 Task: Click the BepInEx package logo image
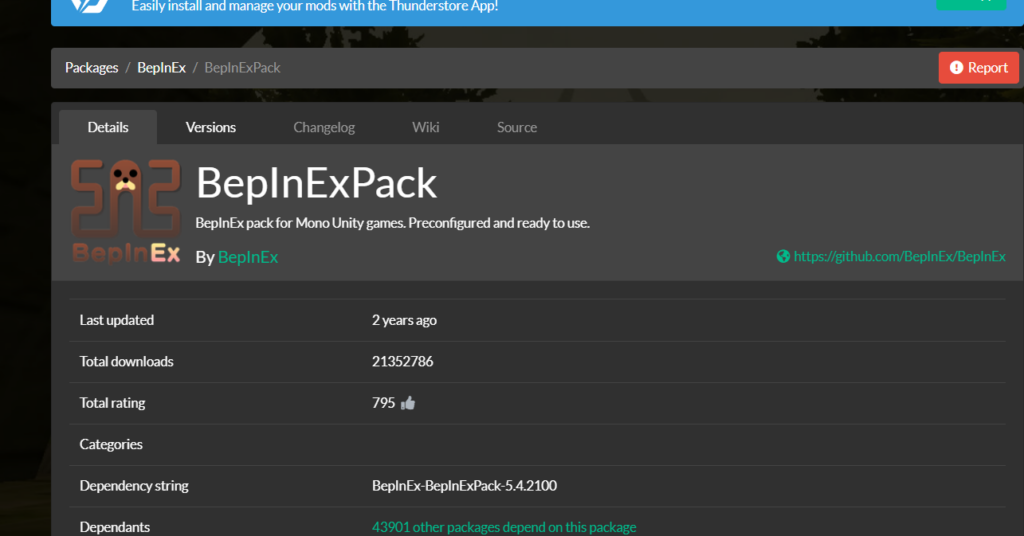126,211
